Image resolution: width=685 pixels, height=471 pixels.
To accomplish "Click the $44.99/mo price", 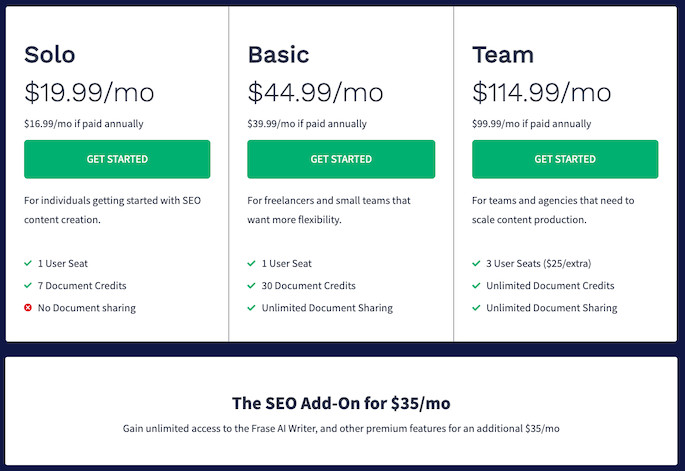I will point(316,93).
